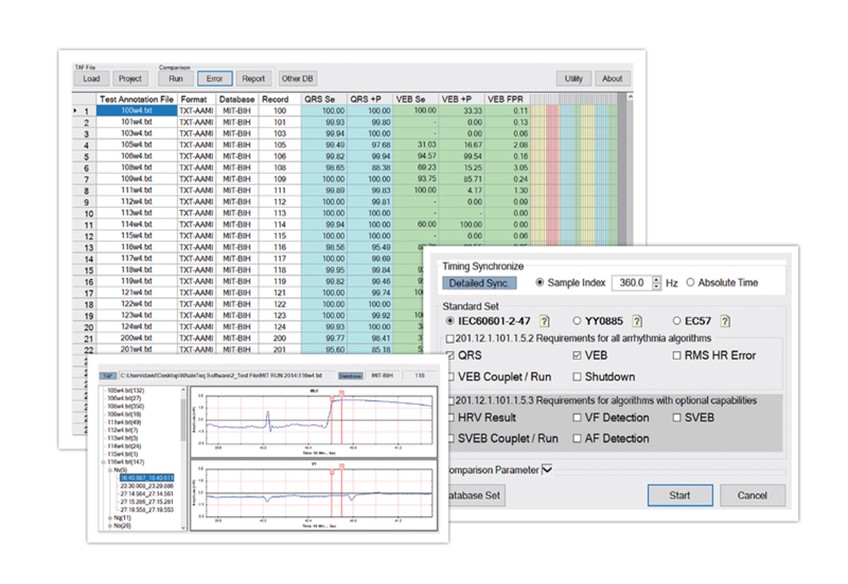The image size is (848, 584).
Task: Click the Load button under TAF File
Action: pos(91,78)
